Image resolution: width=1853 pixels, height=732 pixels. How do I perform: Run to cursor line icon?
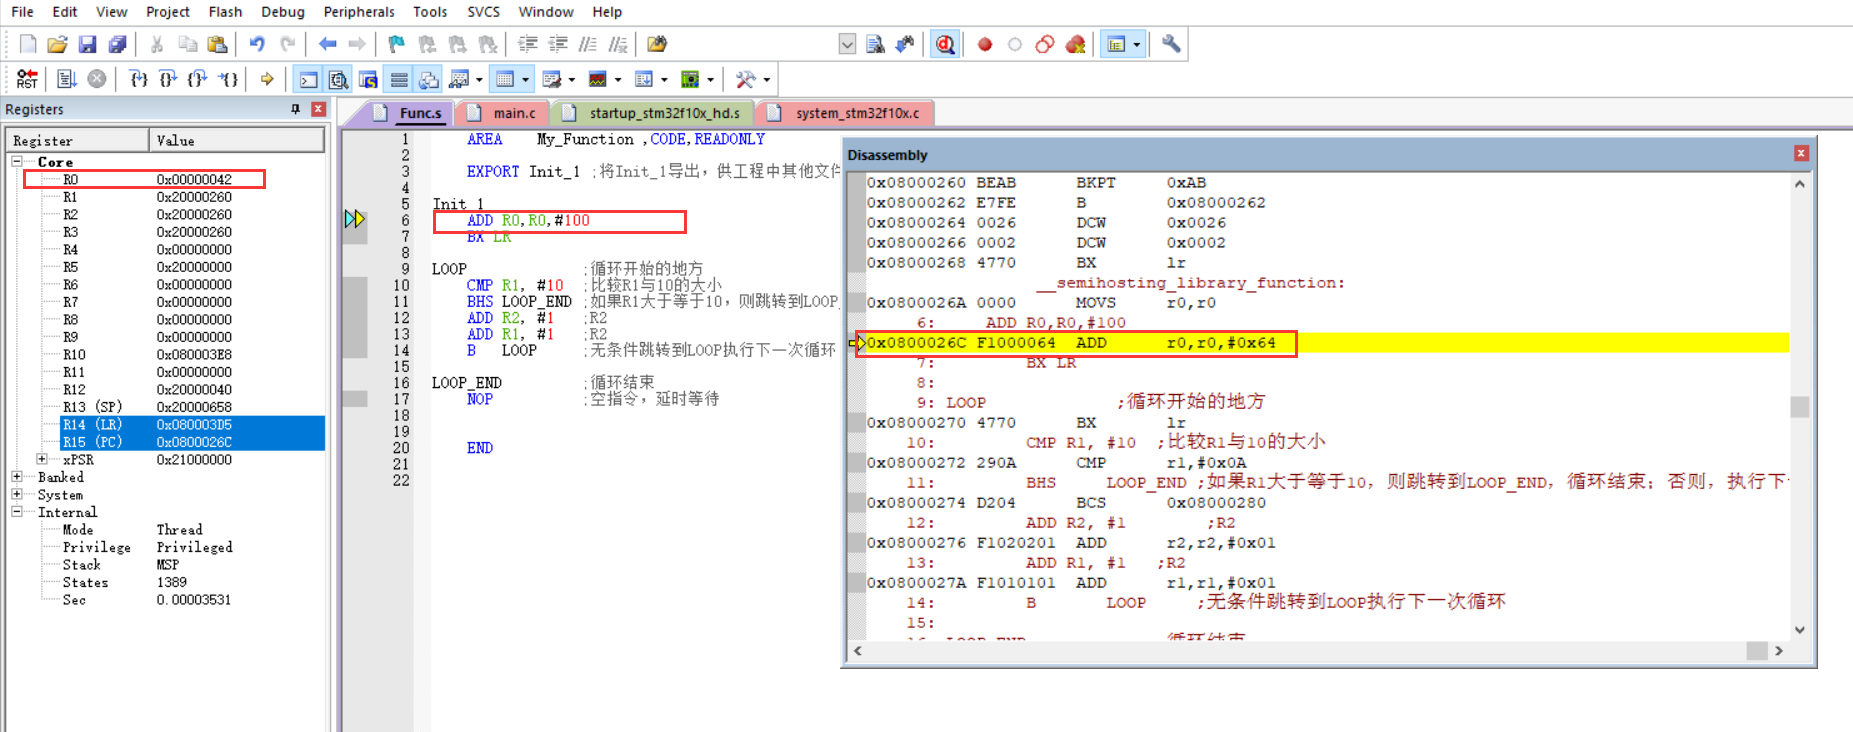228,79
